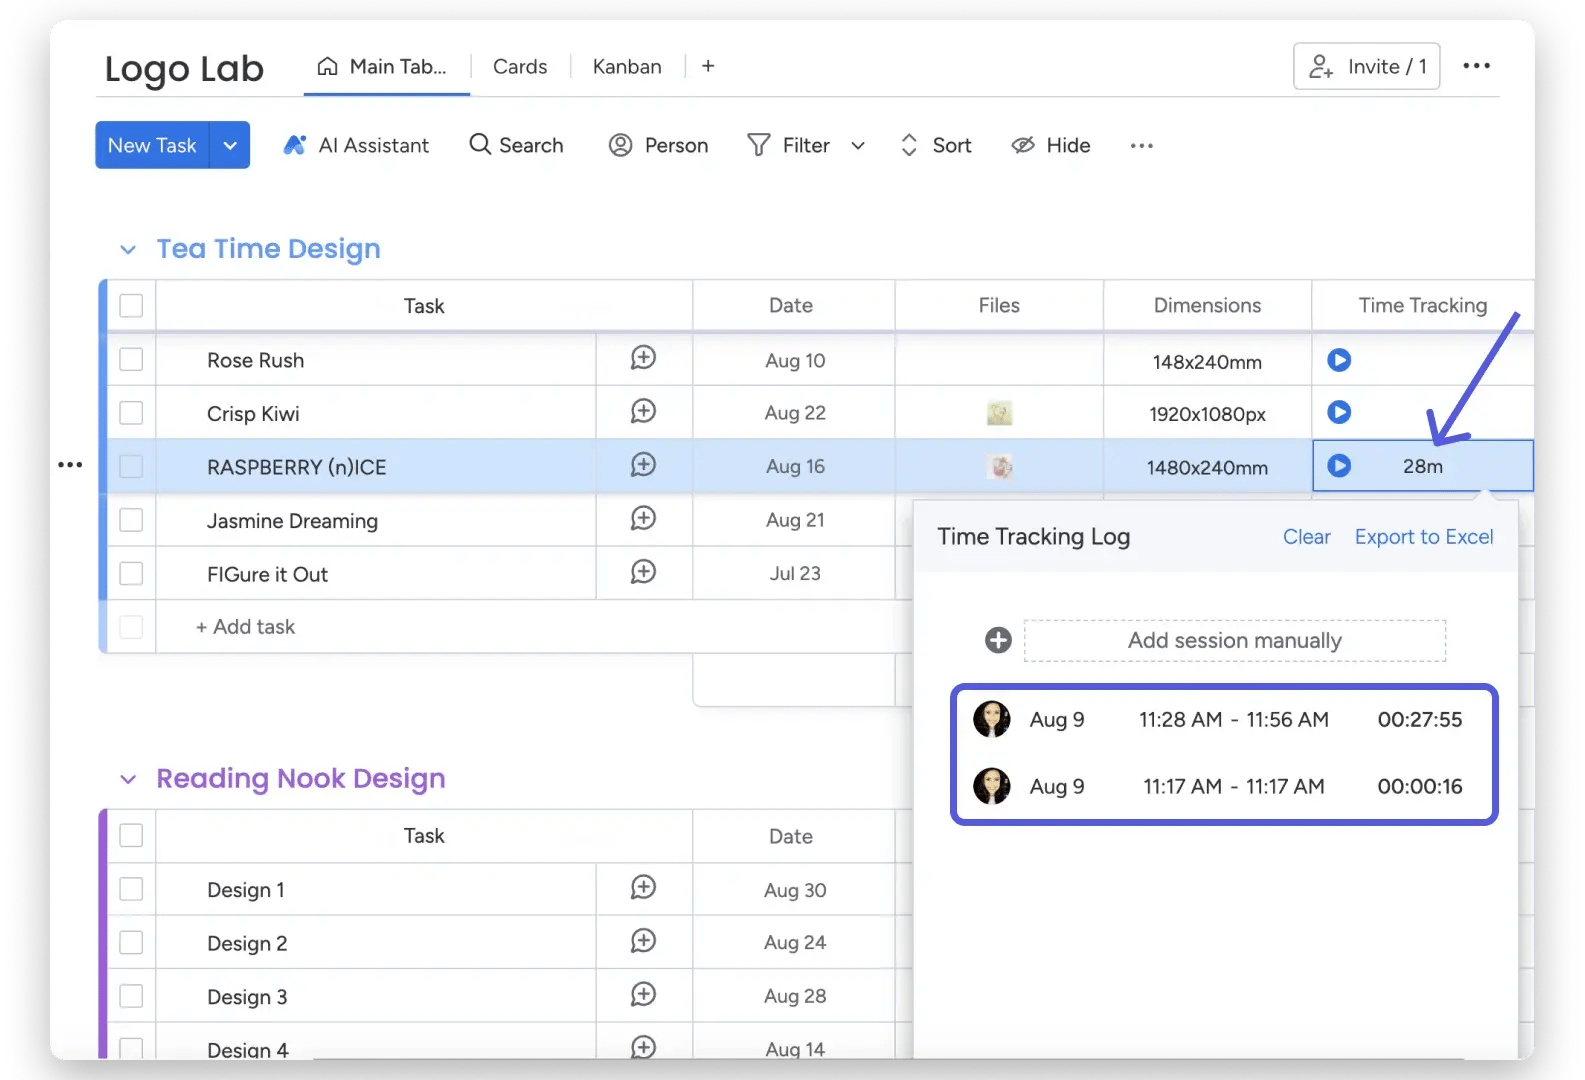Screen dimensions: 1585x1080
Task: Click Invite / 1 button
Action: 1366,66
